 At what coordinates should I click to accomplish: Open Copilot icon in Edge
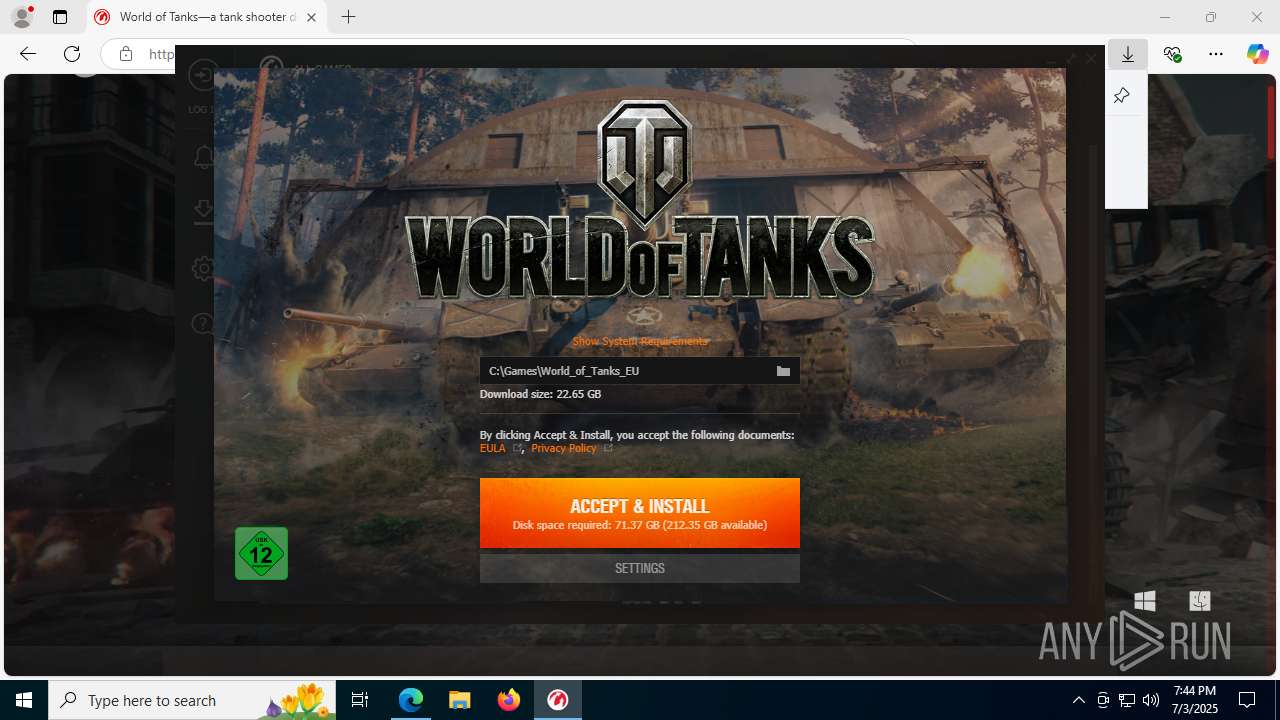pyautogui.click(x=1257, y=54)
